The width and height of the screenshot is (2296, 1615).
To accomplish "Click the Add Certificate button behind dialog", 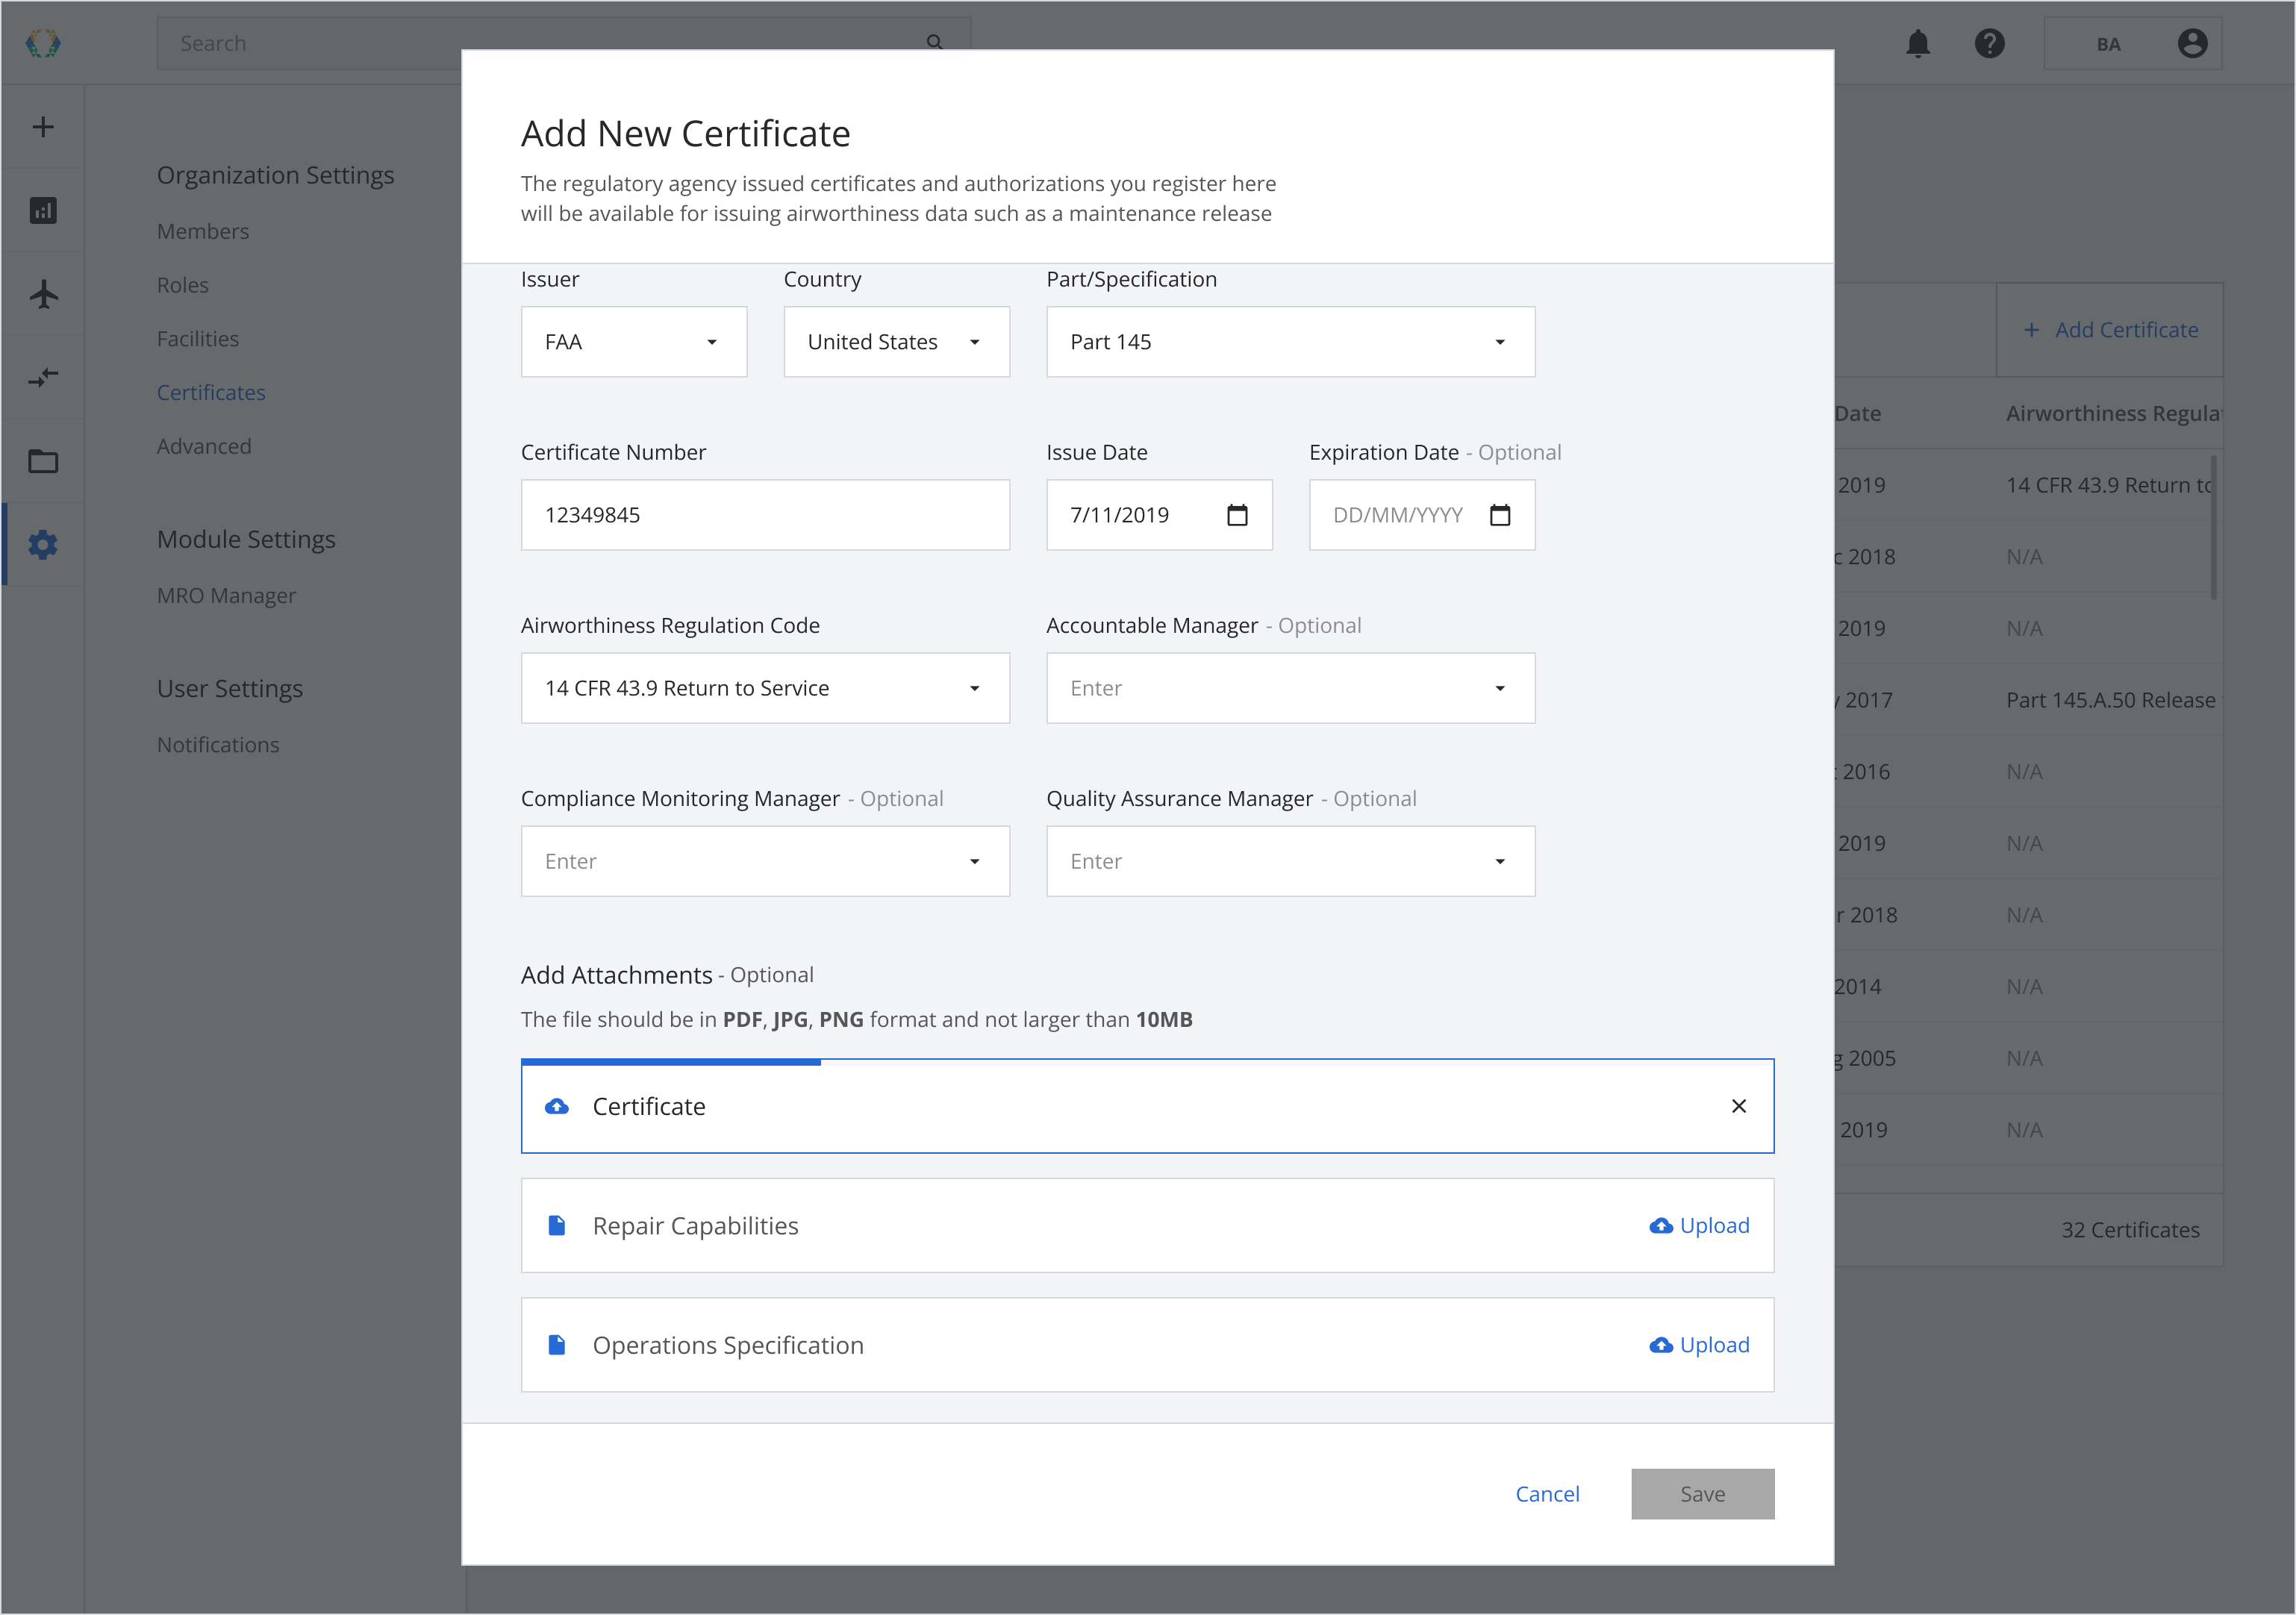I will pyautogui.click(x=2110, y=330).
